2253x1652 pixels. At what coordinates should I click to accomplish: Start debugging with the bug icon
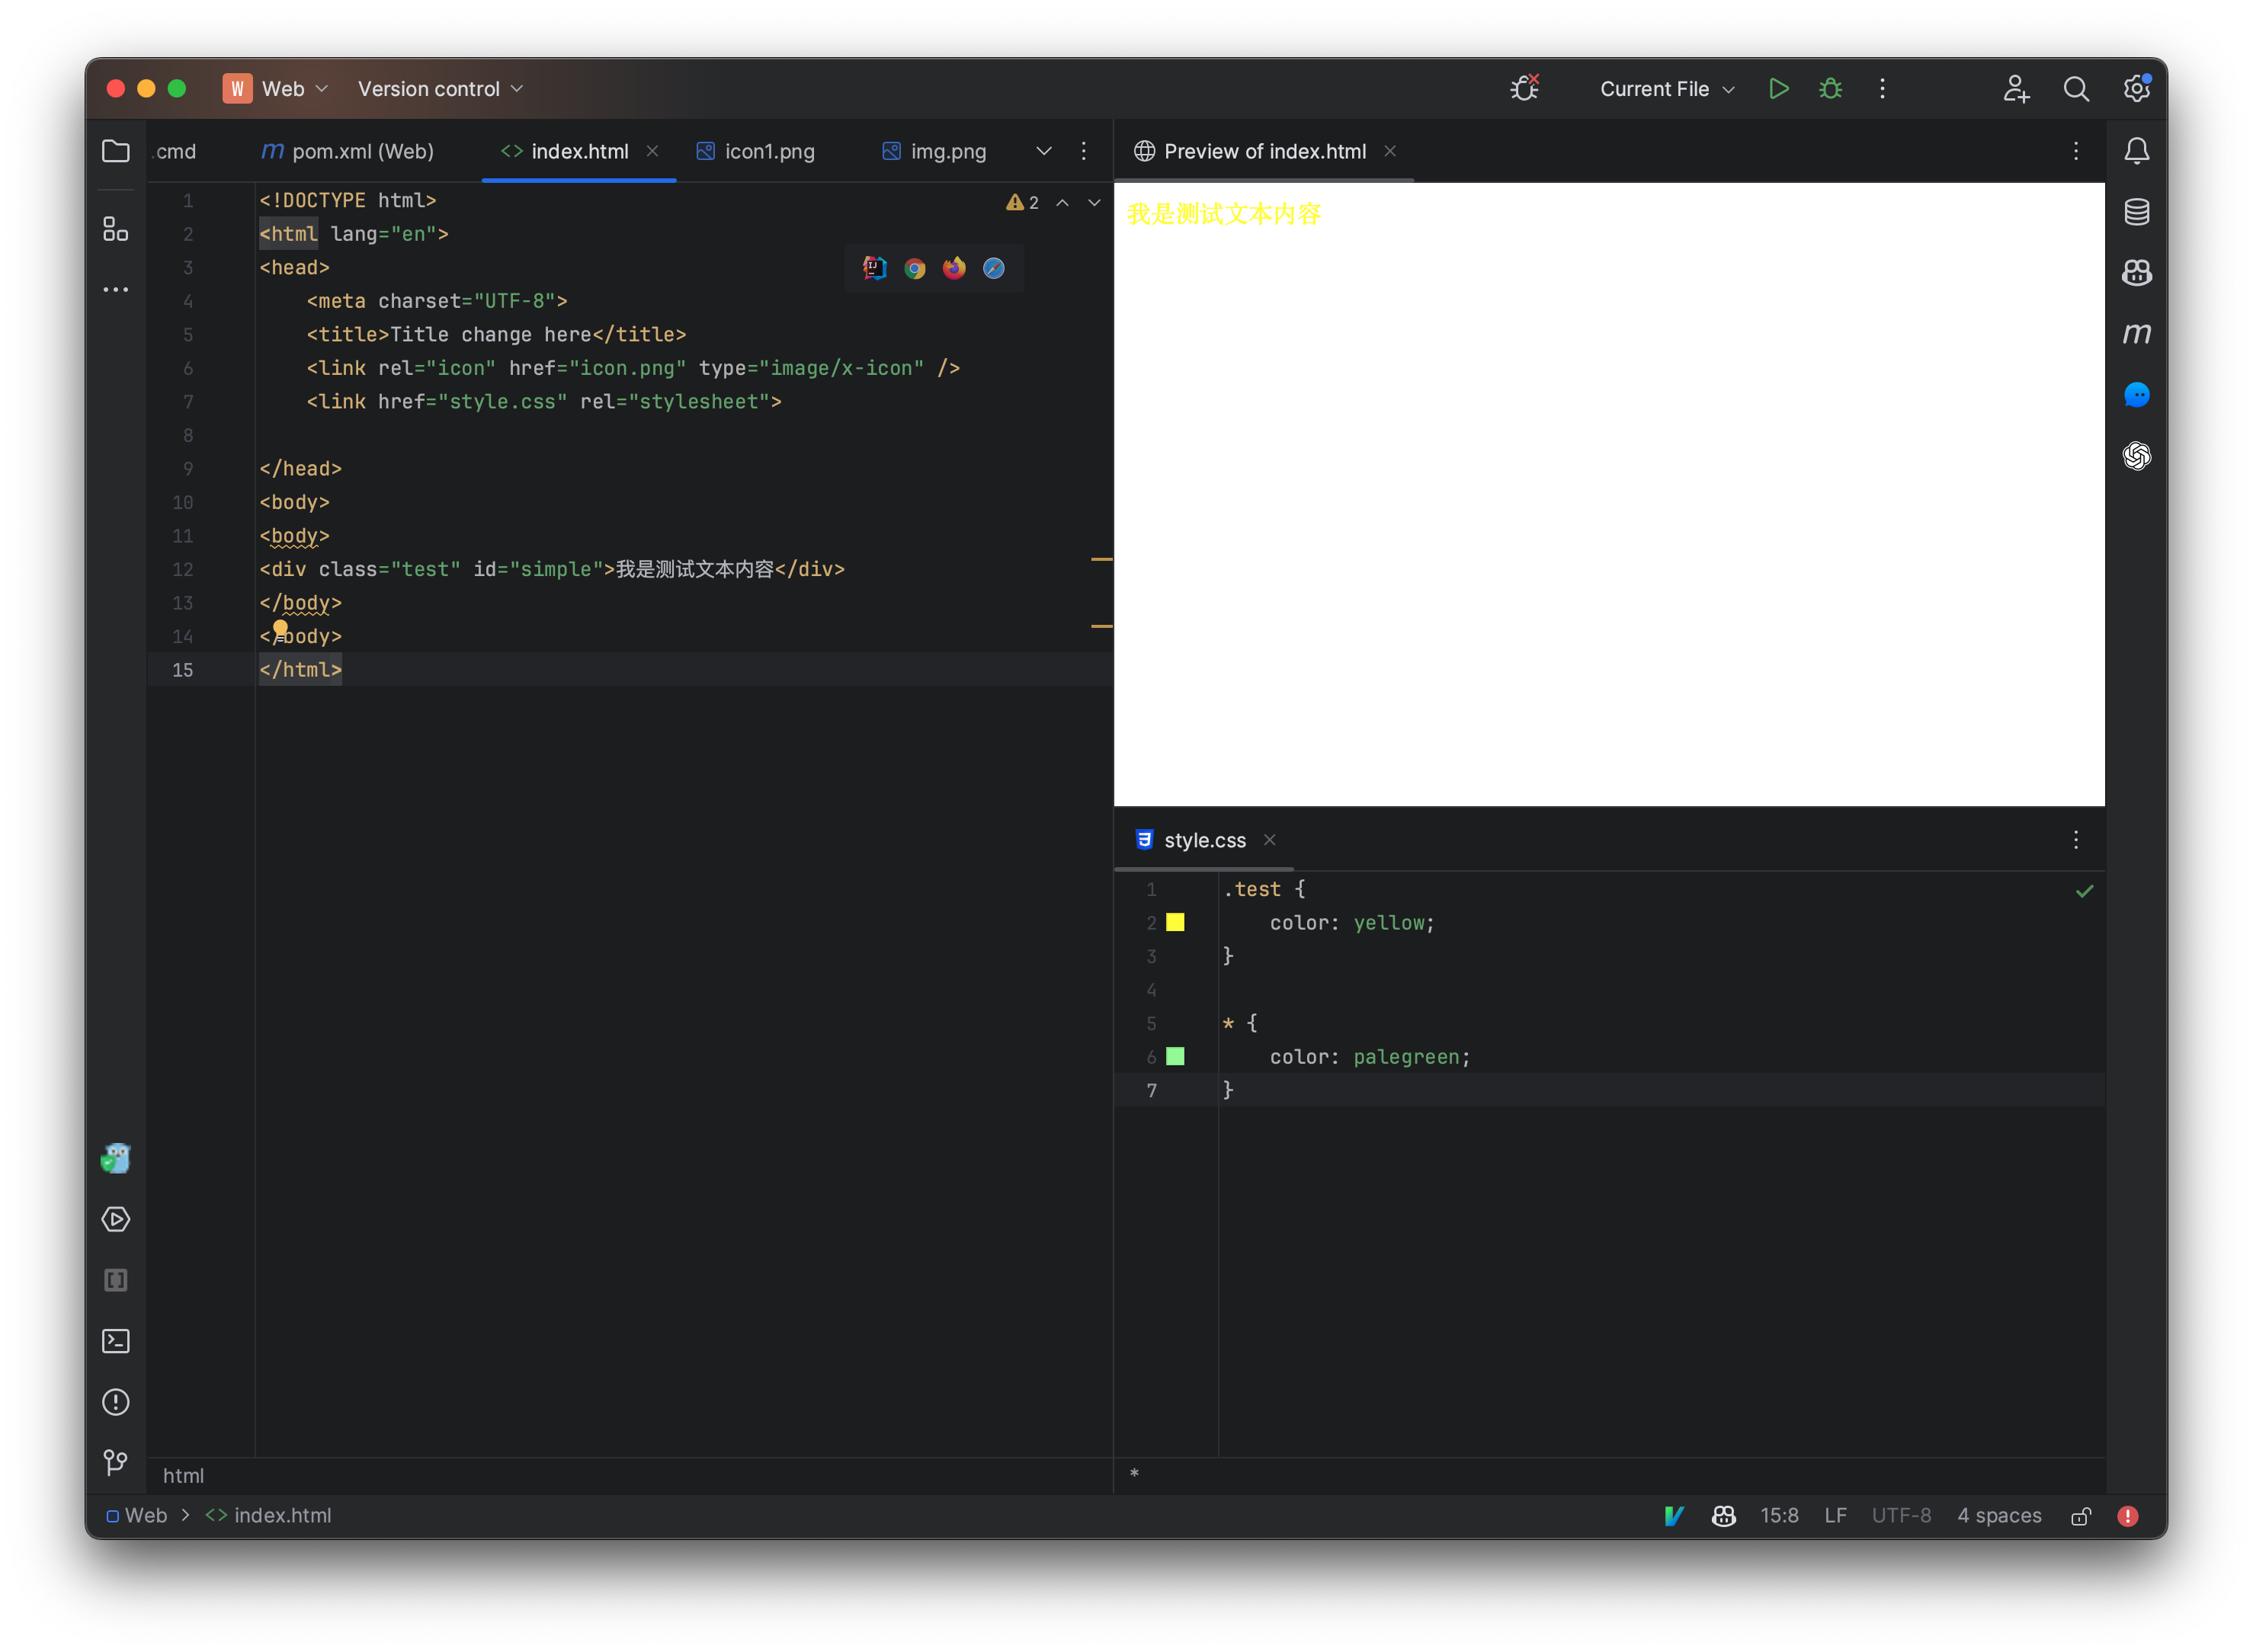(x=1829, y=88)
